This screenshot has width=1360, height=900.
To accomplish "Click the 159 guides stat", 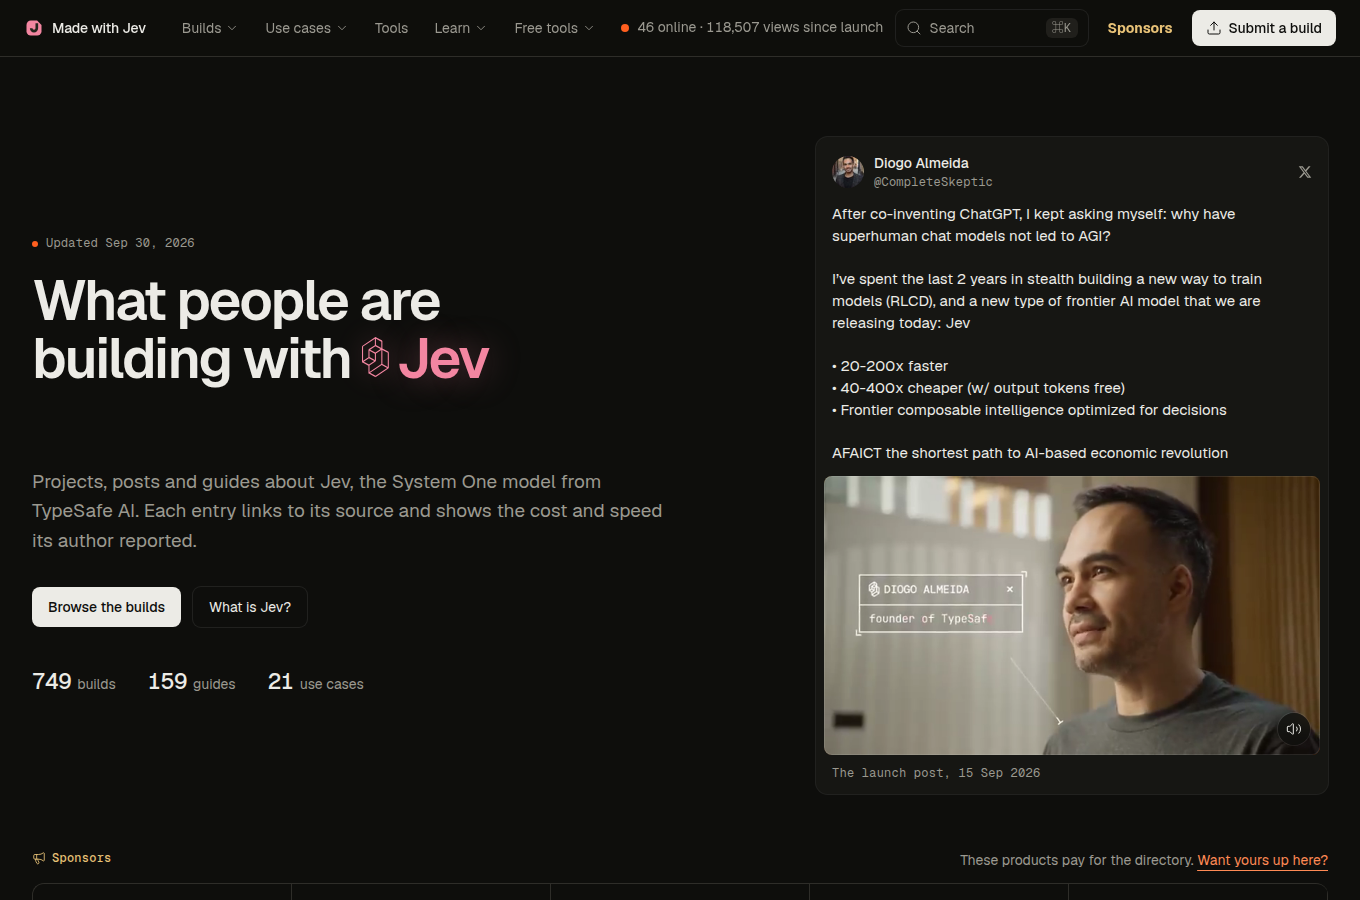I will 192,682.
